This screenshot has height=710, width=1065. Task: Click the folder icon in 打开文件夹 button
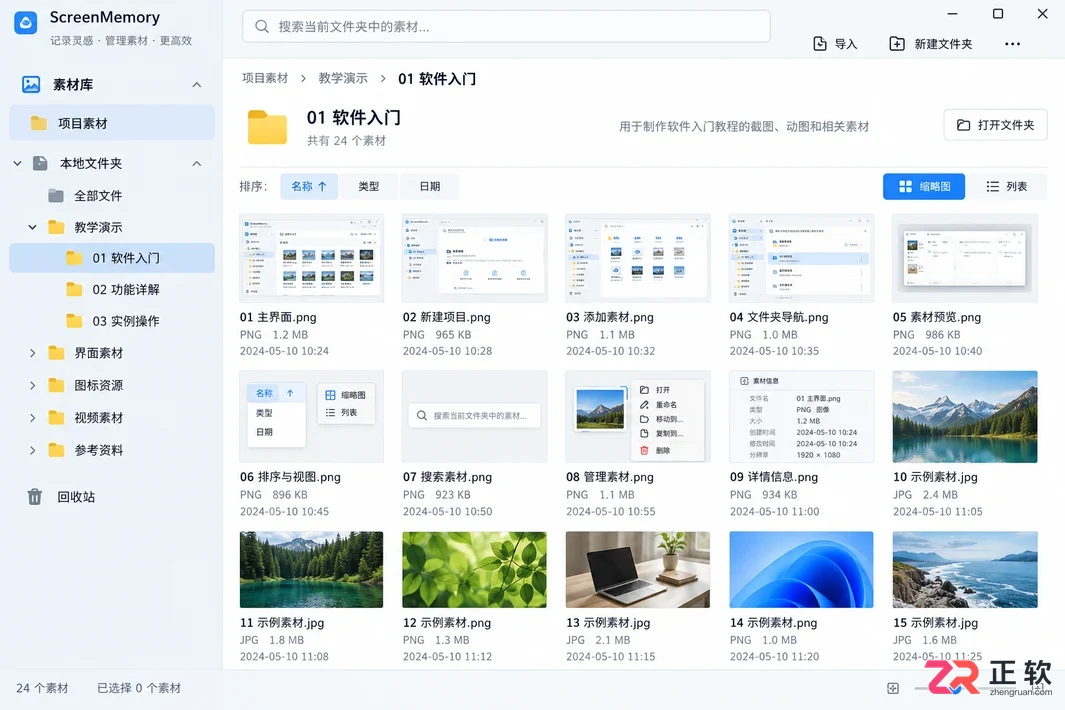click(963, 125)
